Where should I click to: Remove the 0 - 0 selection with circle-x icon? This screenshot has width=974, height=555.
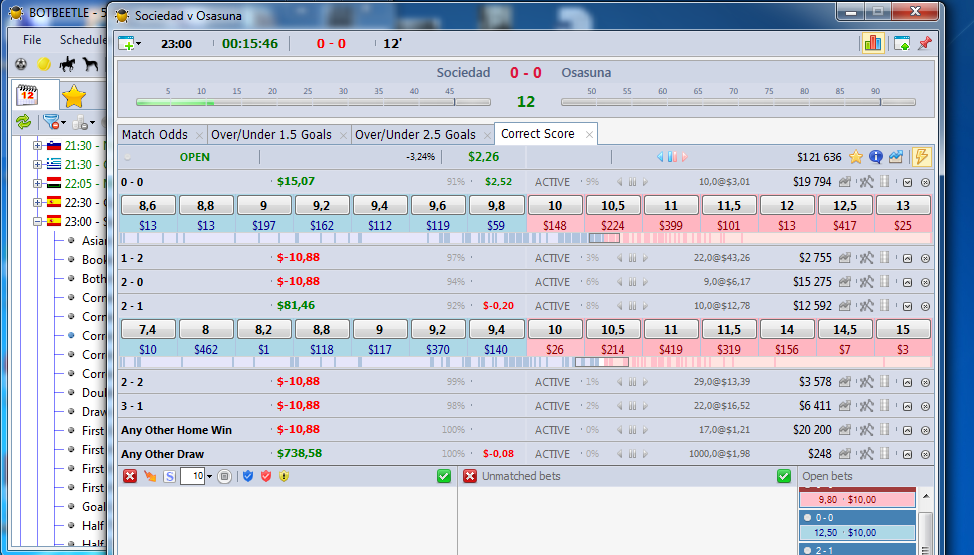[x=926, y=183]
